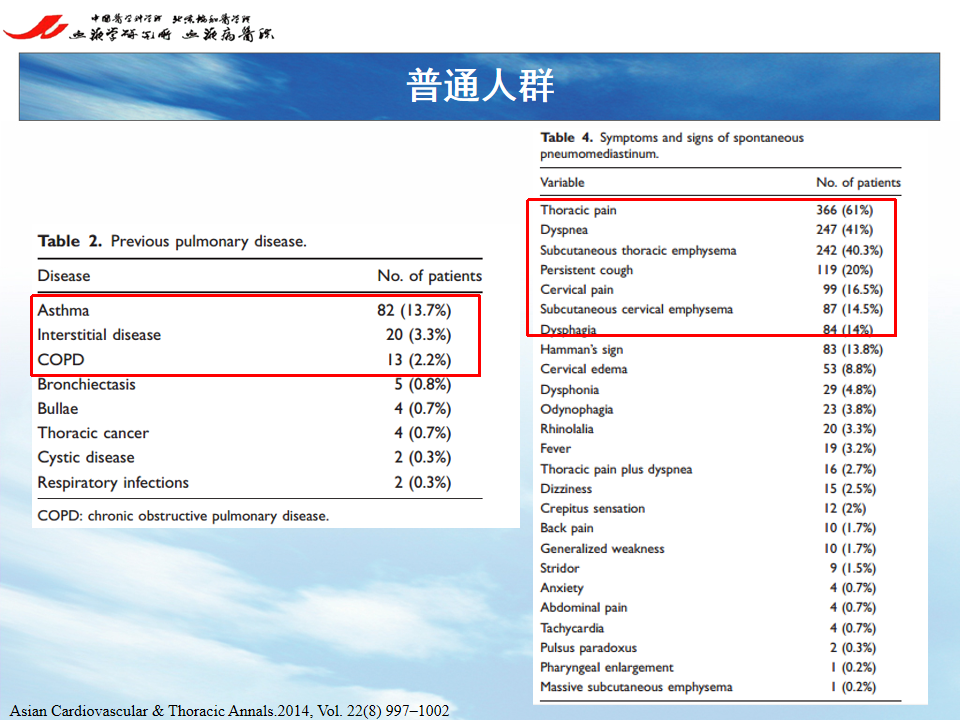Click the 'Cystic disease' row label
The height and width of the screenshot is (720, 960).
(x=86, y=457)
